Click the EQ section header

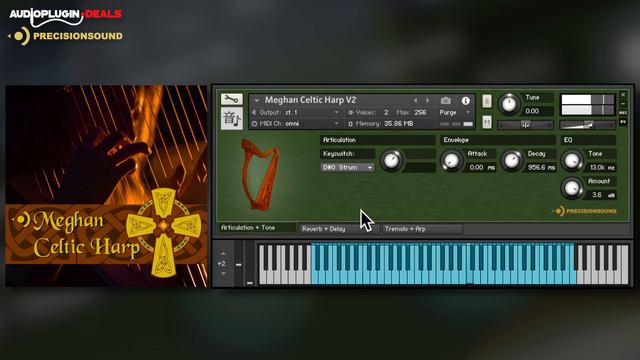tap(588, 140)
